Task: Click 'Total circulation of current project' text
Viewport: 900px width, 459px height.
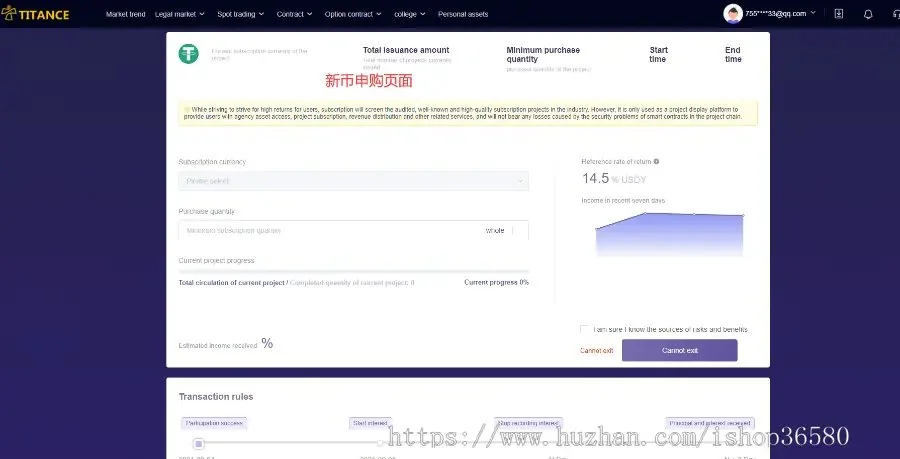Action: pyautogui.click(x=231, y=283)
